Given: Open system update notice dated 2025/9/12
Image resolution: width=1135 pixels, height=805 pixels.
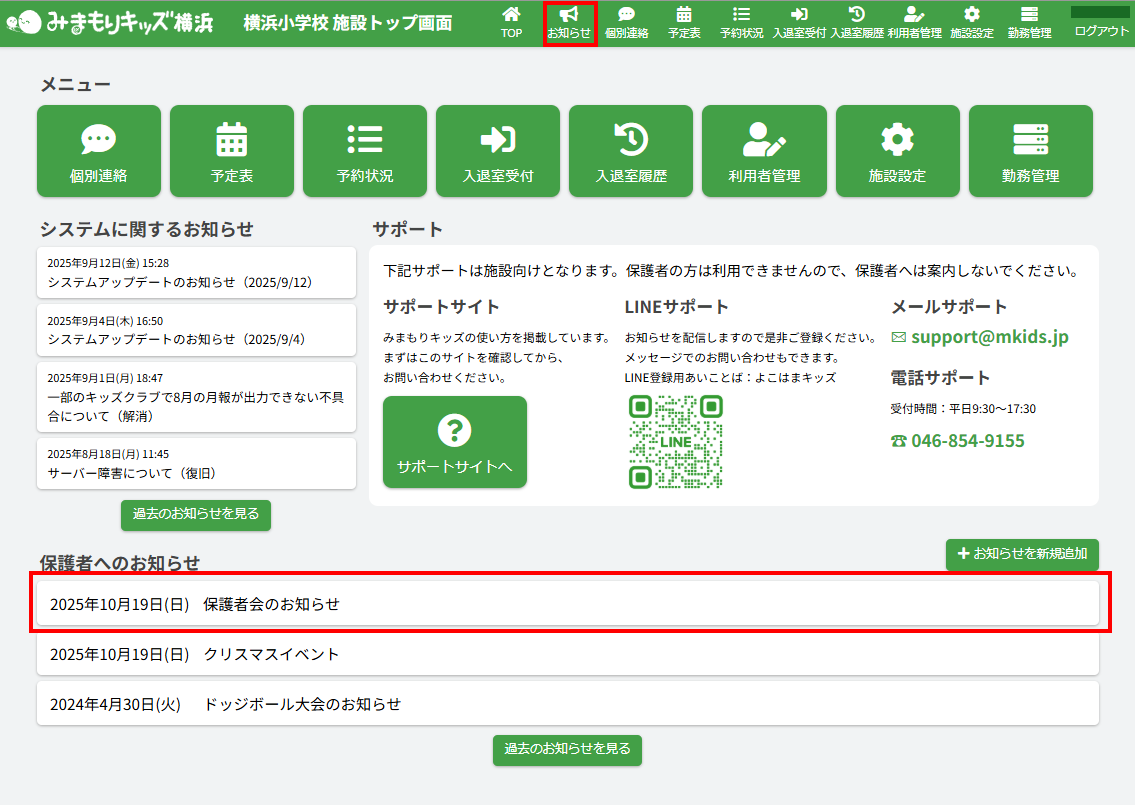Looking at the screenshot, I should click(x=196, y=273).
